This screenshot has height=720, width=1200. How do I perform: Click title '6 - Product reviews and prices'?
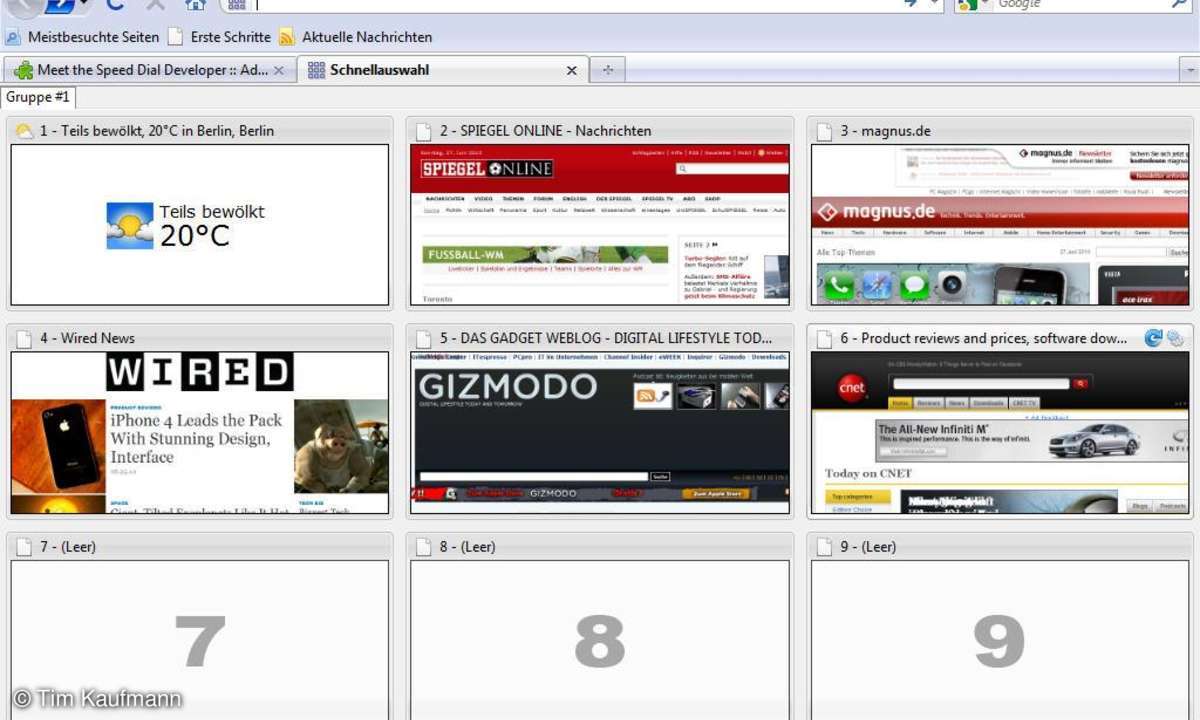point(984,338)
